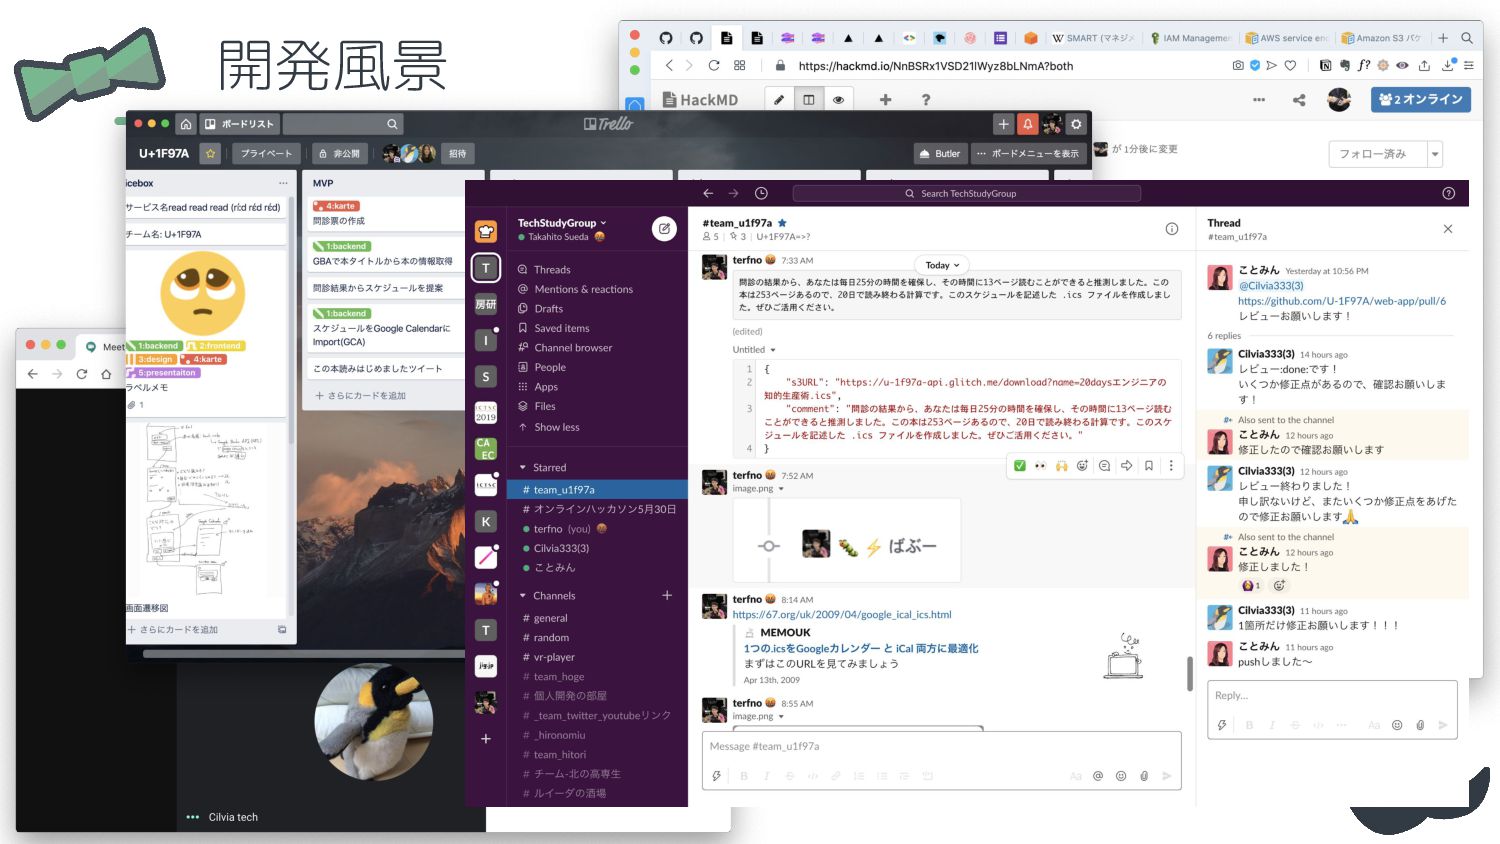Select the #general channel
The image size is (1500, 844).
tap(550, 618)
